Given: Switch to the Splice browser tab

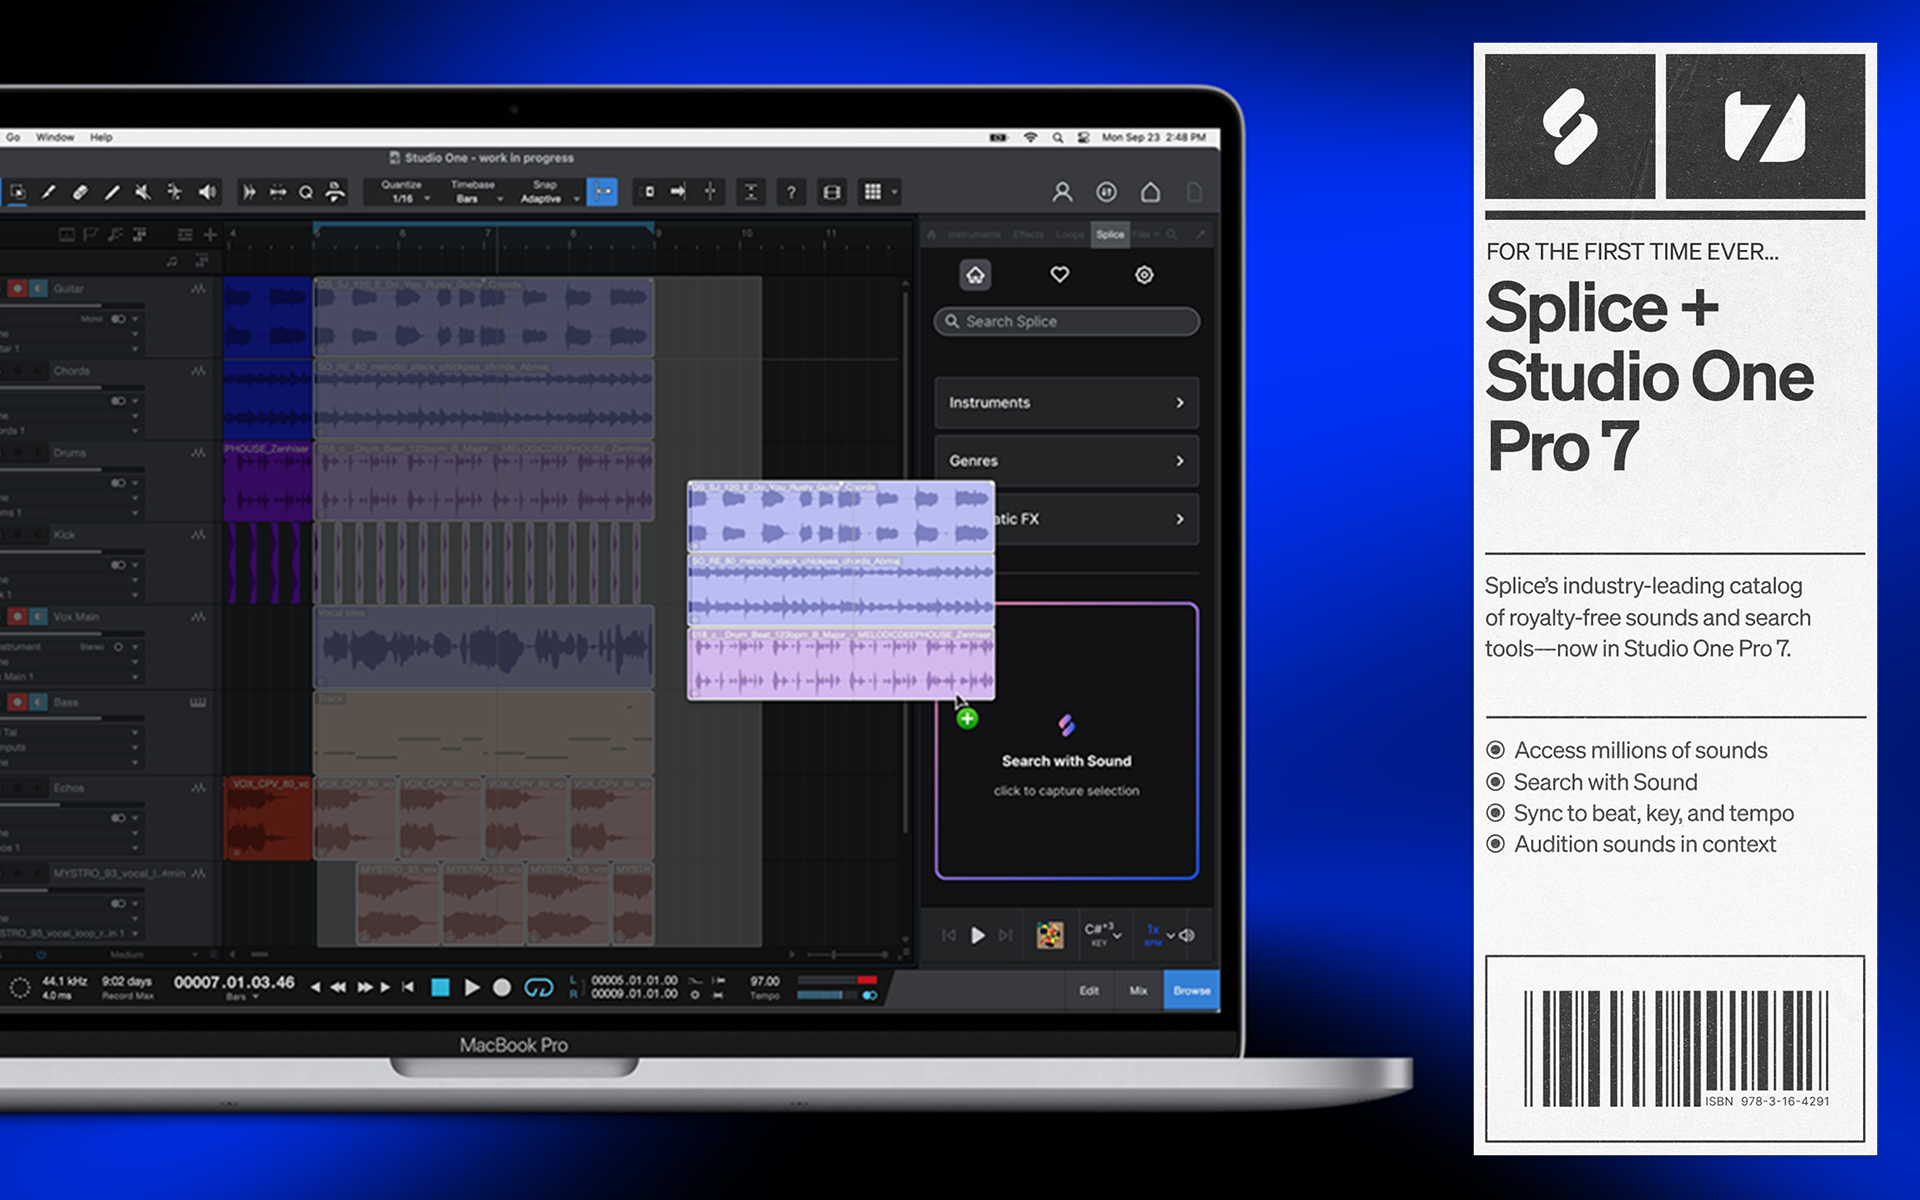Looking at the screenshot, I should 1110,234.
